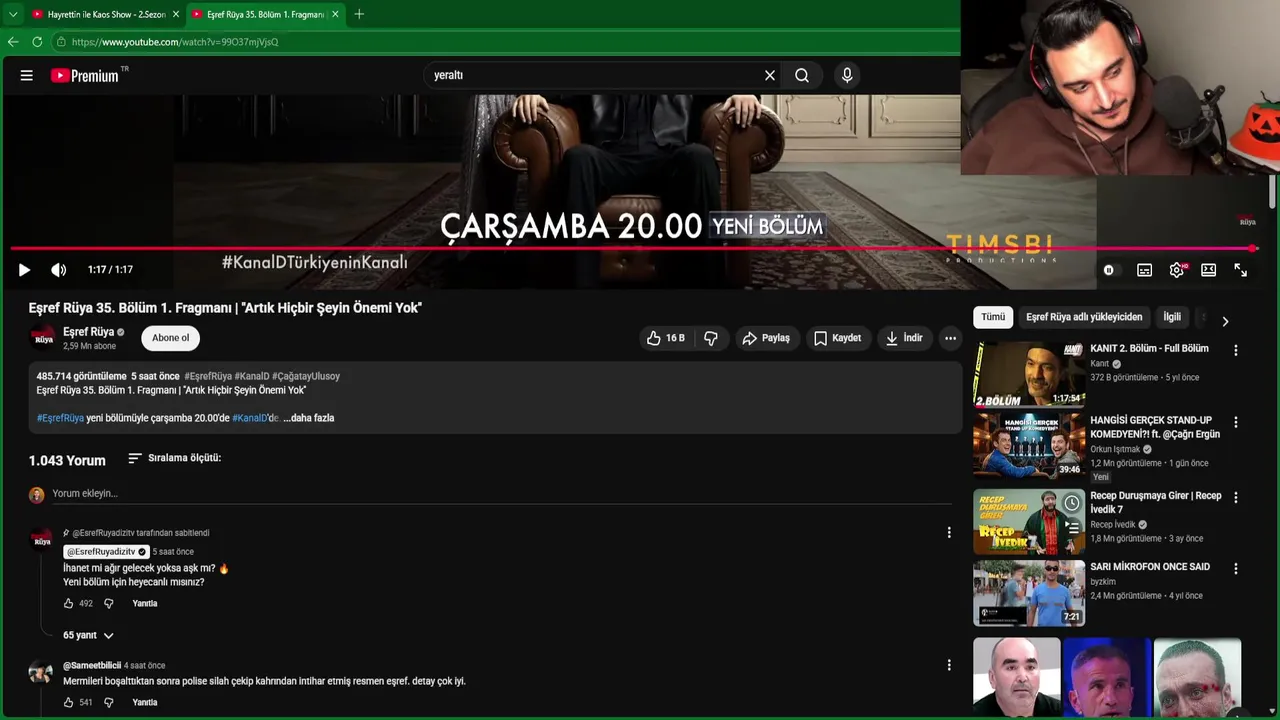
Task: Start voice search with microphone icon
Action: point(847,75)
